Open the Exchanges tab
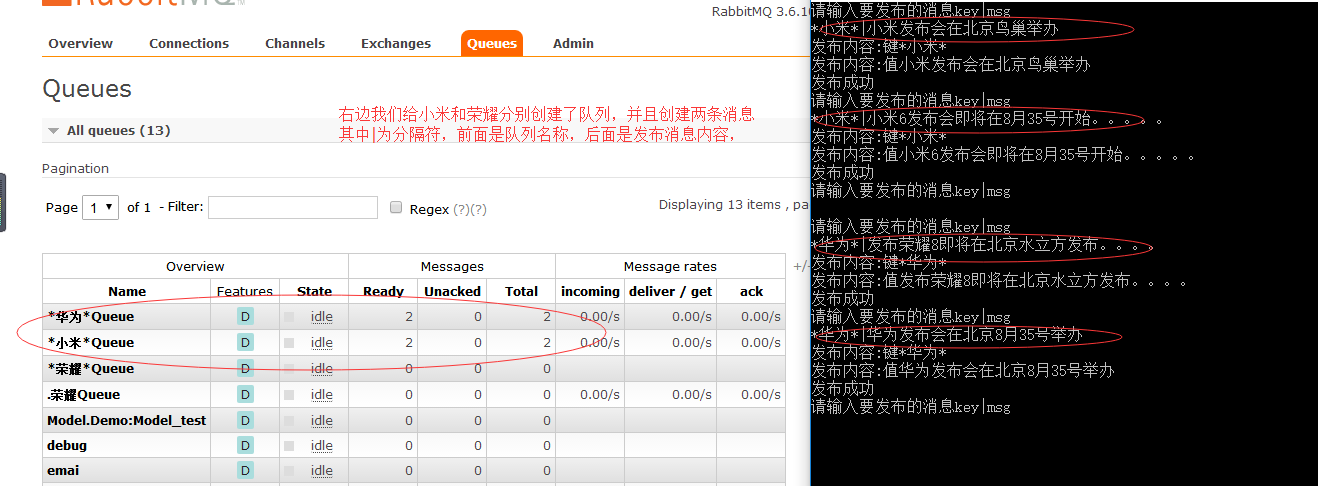The image size is (1318, 486). click(396, 43)
